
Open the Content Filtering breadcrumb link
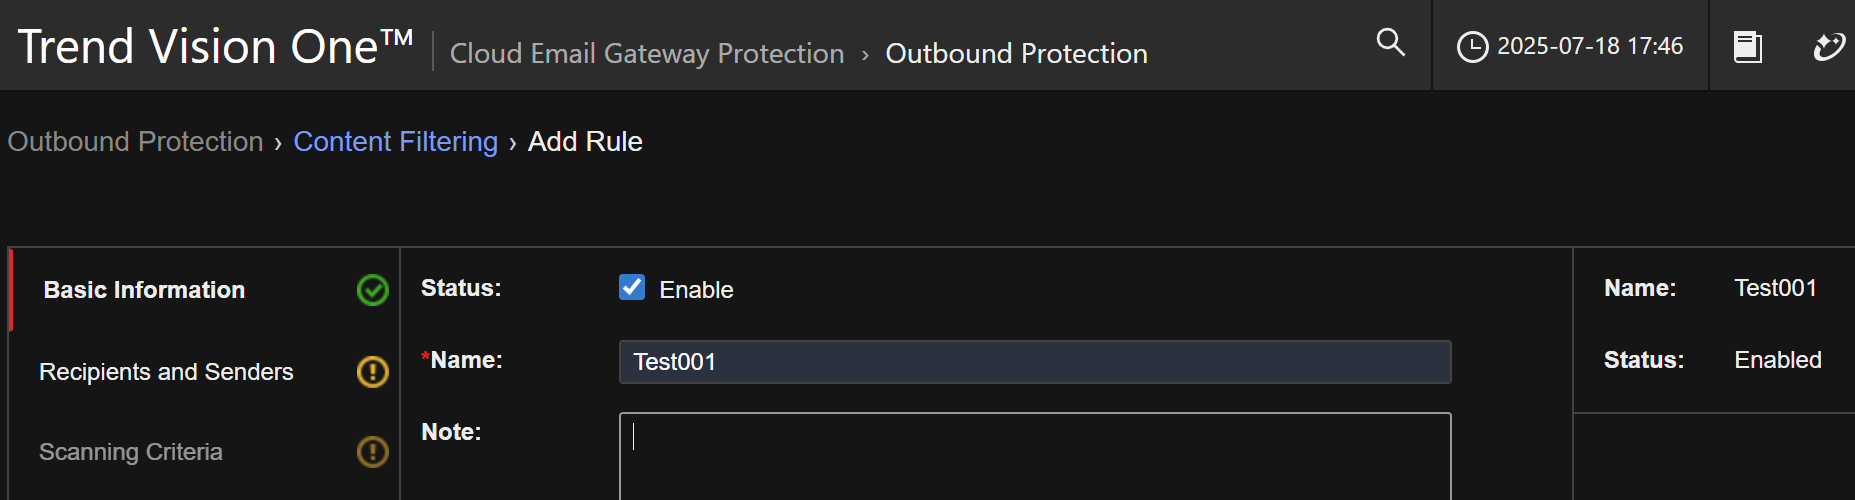pyautogui.click(x=395, y=142)
